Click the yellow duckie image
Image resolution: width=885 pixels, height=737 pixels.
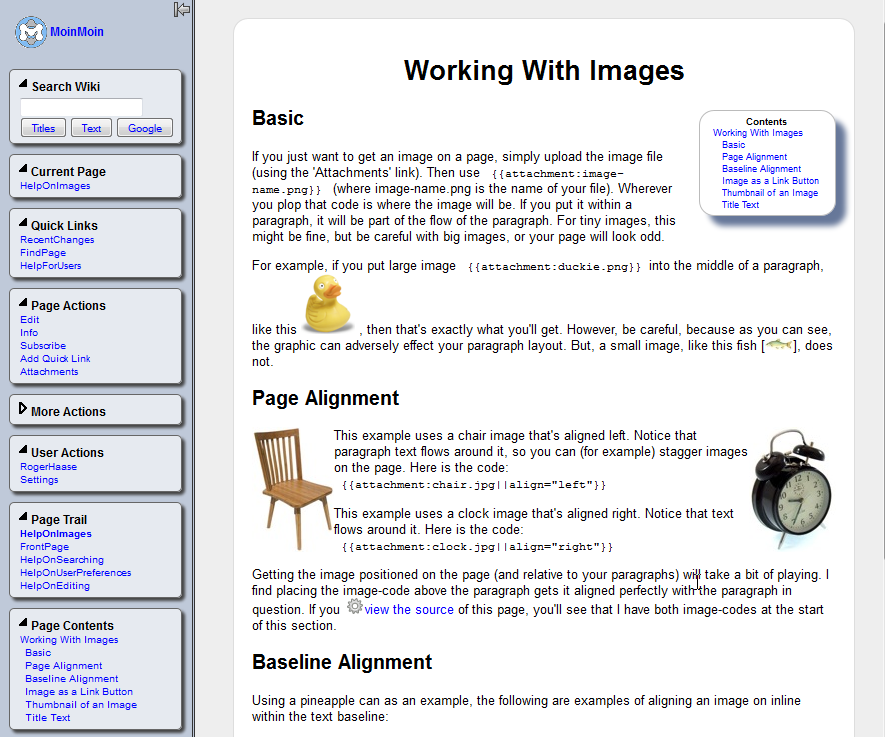coord(328,305)
